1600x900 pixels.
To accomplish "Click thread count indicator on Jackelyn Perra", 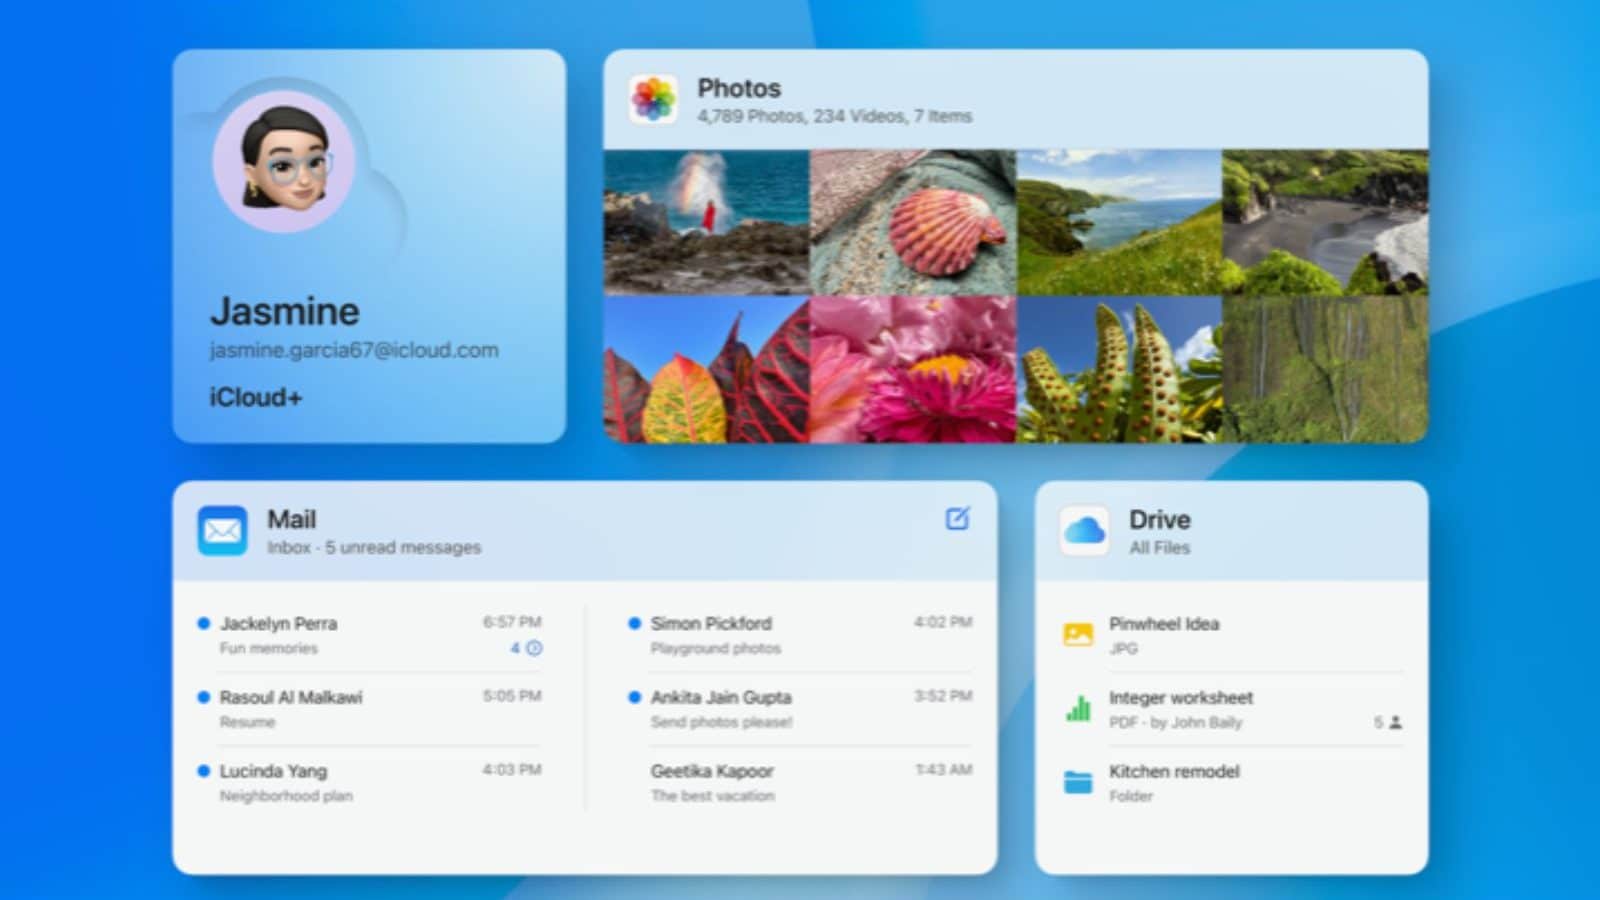I will (x=526, y=648).
